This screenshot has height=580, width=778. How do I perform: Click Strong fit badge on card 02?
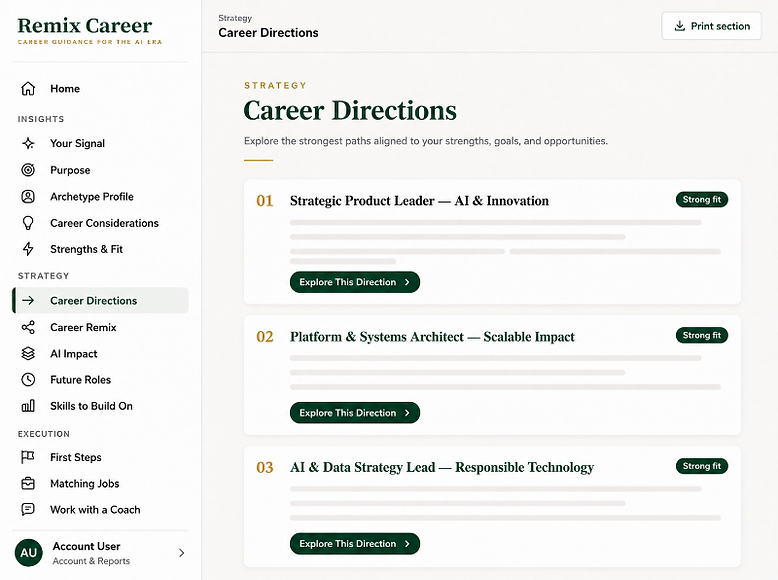point(702,335)
